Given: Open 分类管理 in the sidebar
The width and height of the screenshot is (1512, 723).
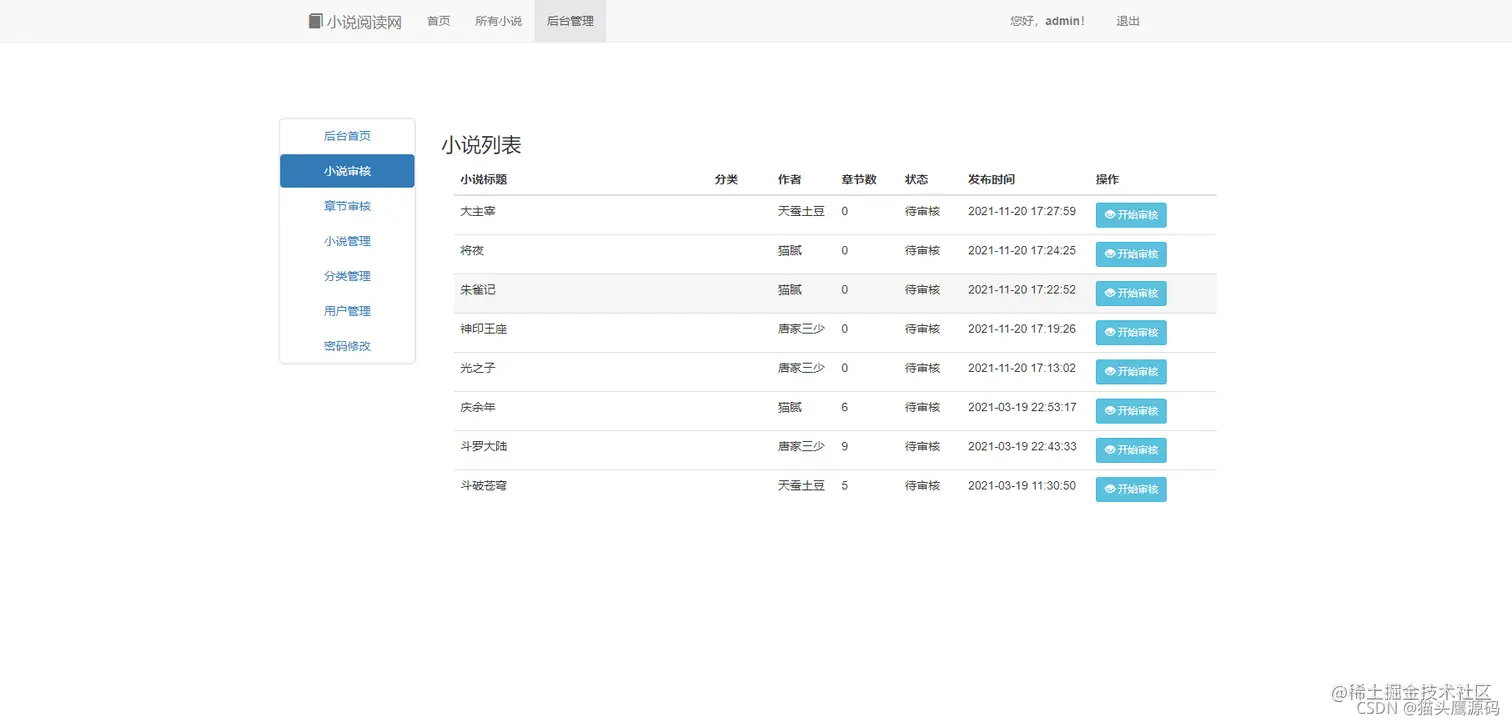Looking at the screenshot, I should tap(347, 276).
